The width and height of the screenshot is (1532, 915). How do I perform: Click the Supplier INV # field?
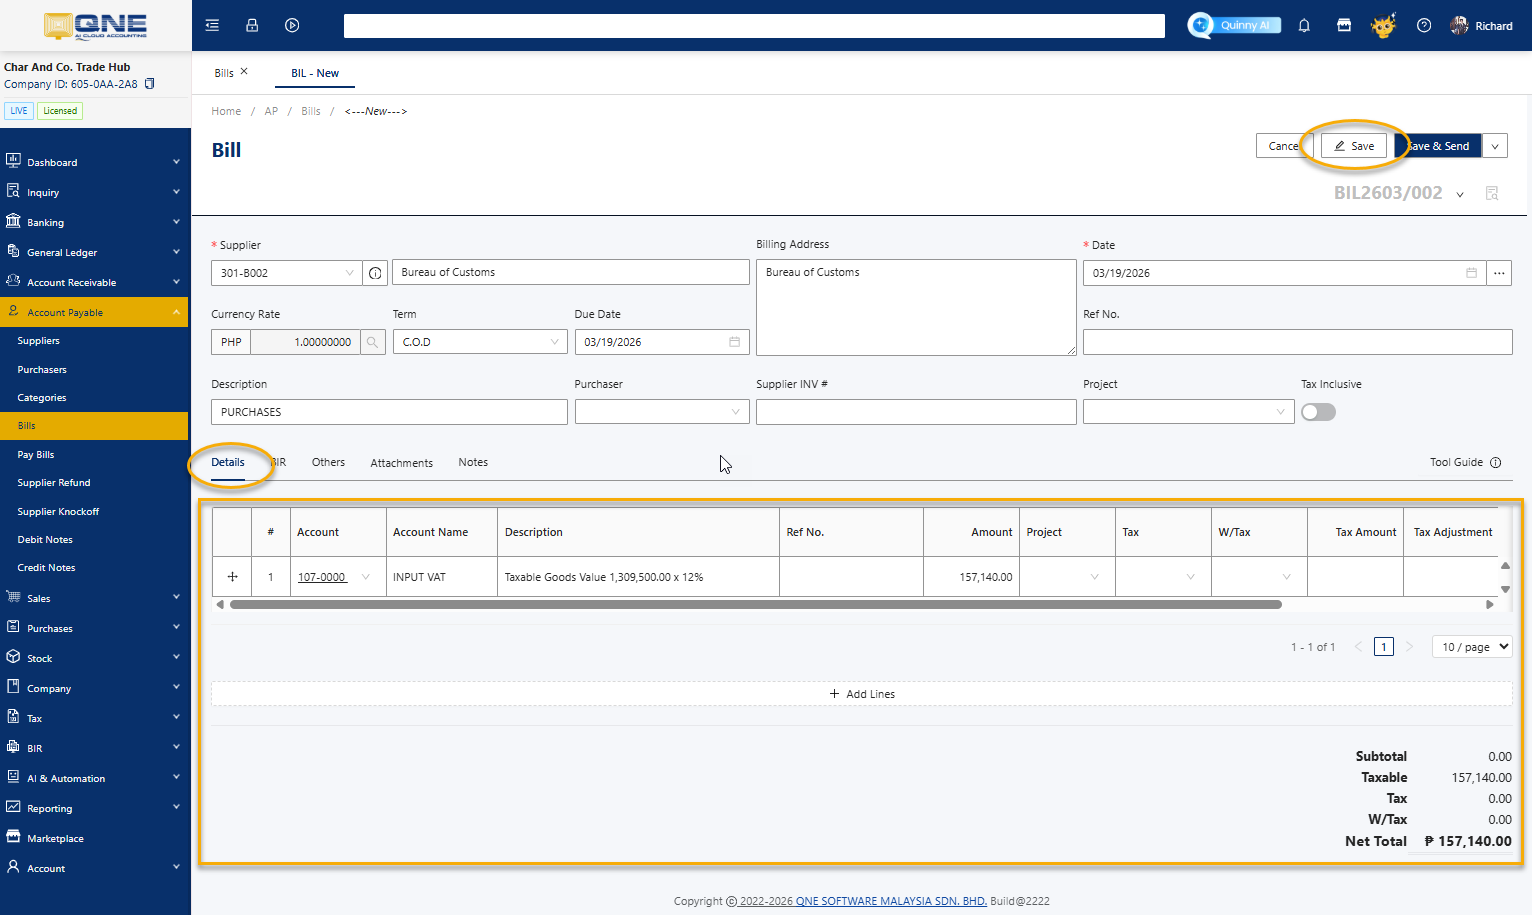coord(916,412)
